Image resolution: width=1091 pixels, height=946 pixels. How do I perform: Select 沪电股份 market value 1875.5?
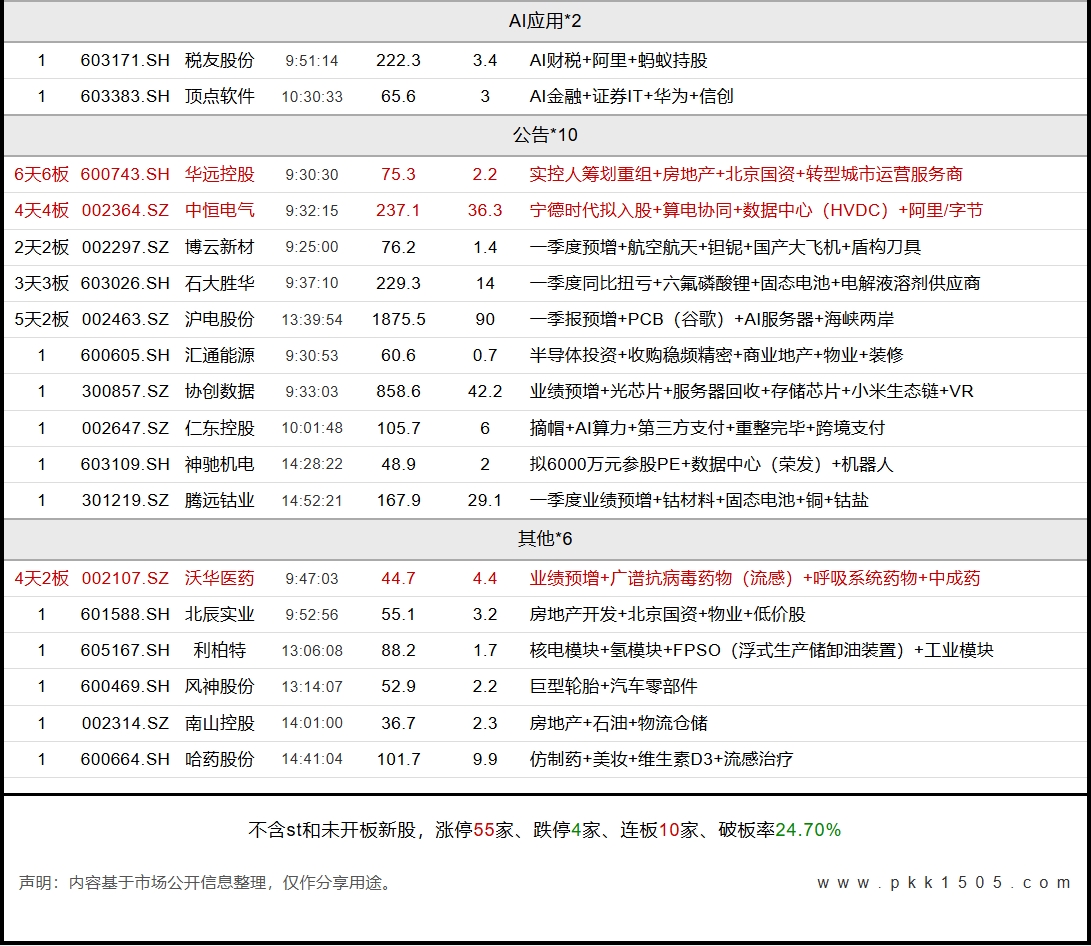click(x=398, y=319)
